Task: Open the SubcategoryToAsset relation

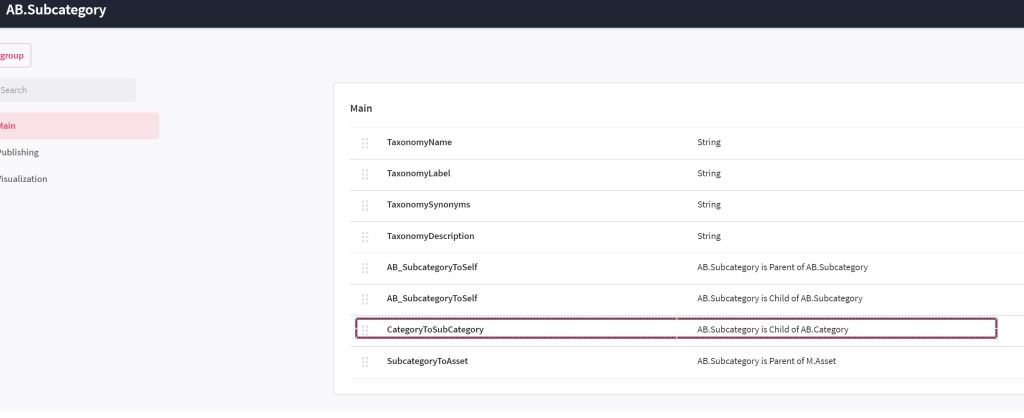Action: (x=427, y=361)
